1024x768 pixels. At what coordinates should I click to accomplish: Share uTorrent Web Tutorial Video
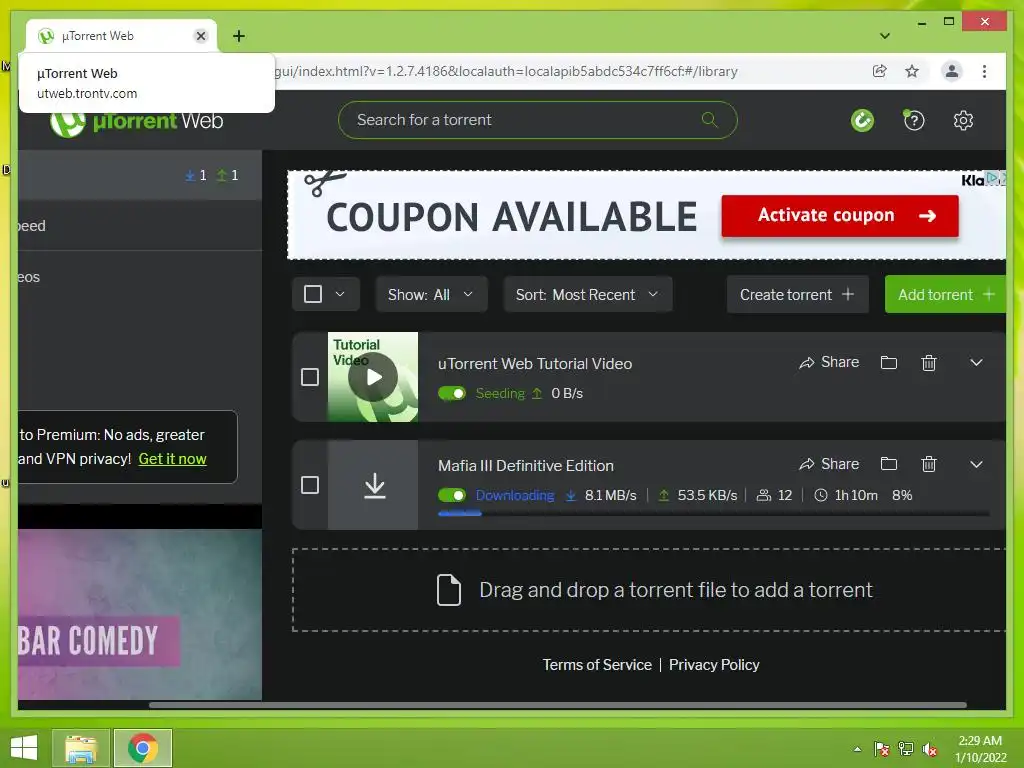tap(829, 362)
